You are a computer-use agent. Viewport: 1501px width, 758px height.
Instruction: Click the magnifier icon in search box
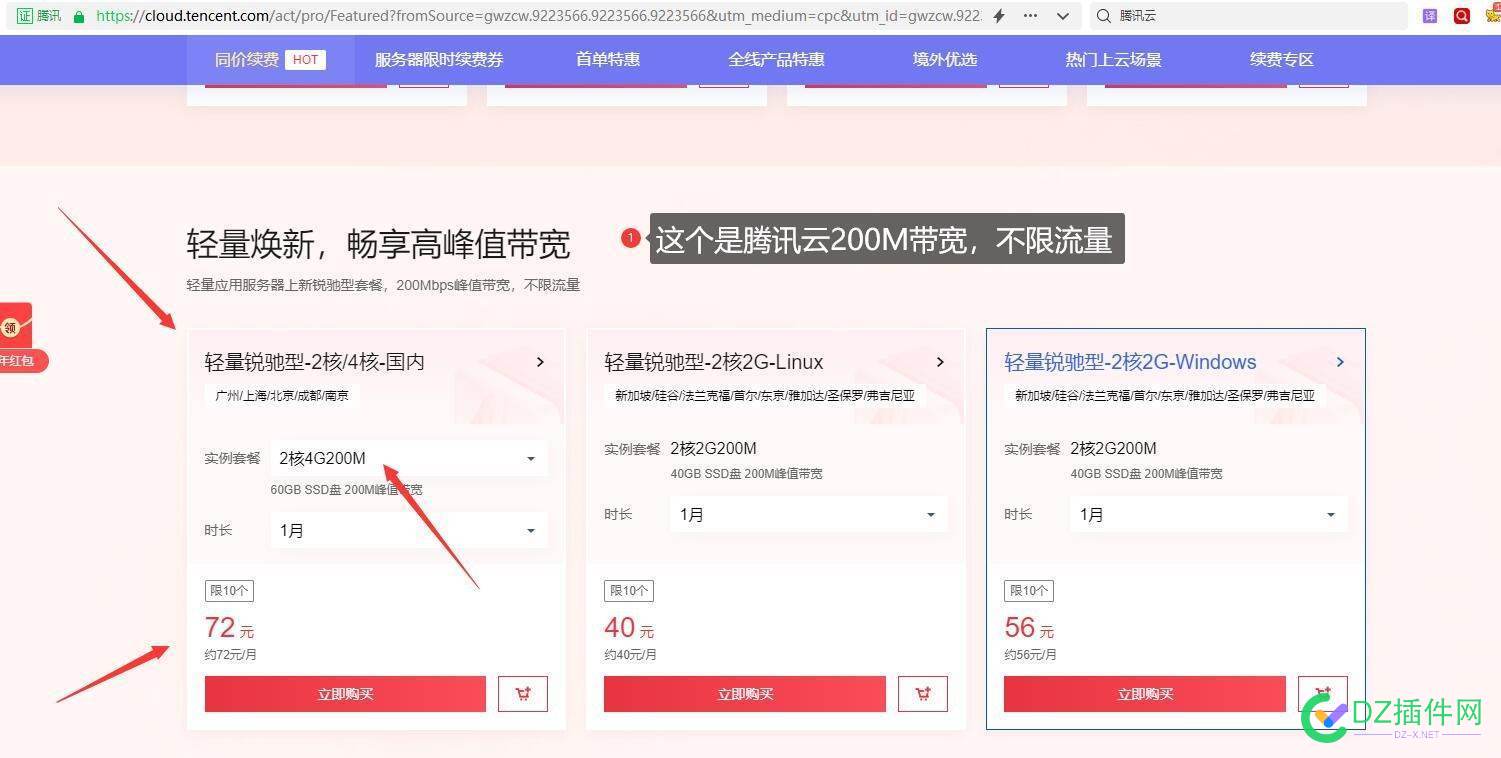1103,16
